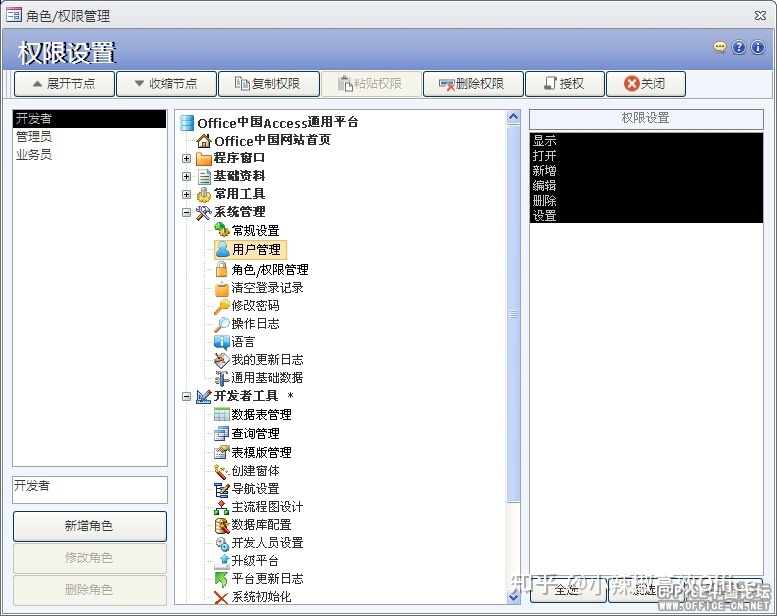The image size is (777, 616).
Task: Click the 全选 button
Action: point(568,590)
